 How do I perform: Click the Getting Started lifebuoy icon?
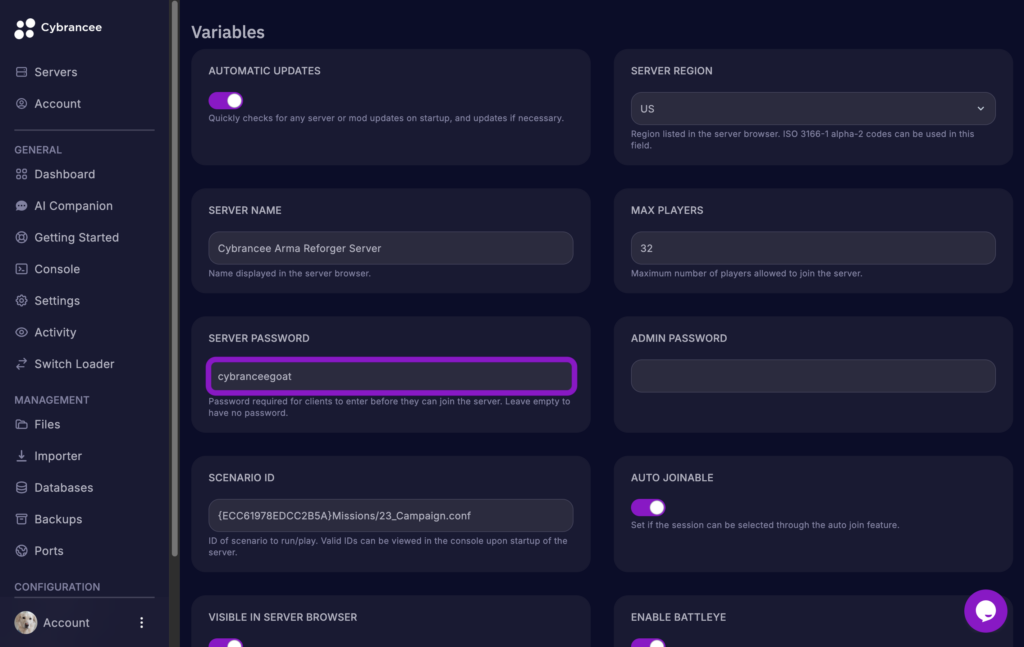click(x=22, y=237)
